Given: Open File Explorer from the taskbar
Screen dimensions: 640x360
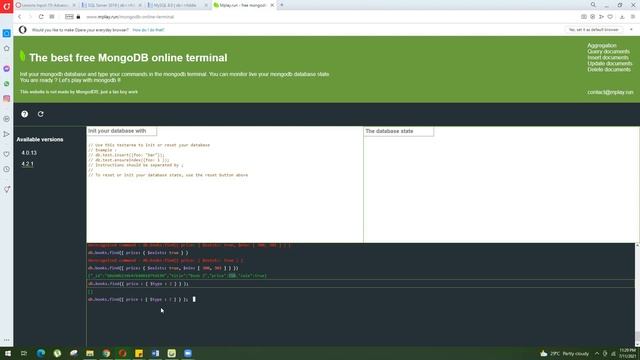Looking at the screenshot, I should [90, 353].
